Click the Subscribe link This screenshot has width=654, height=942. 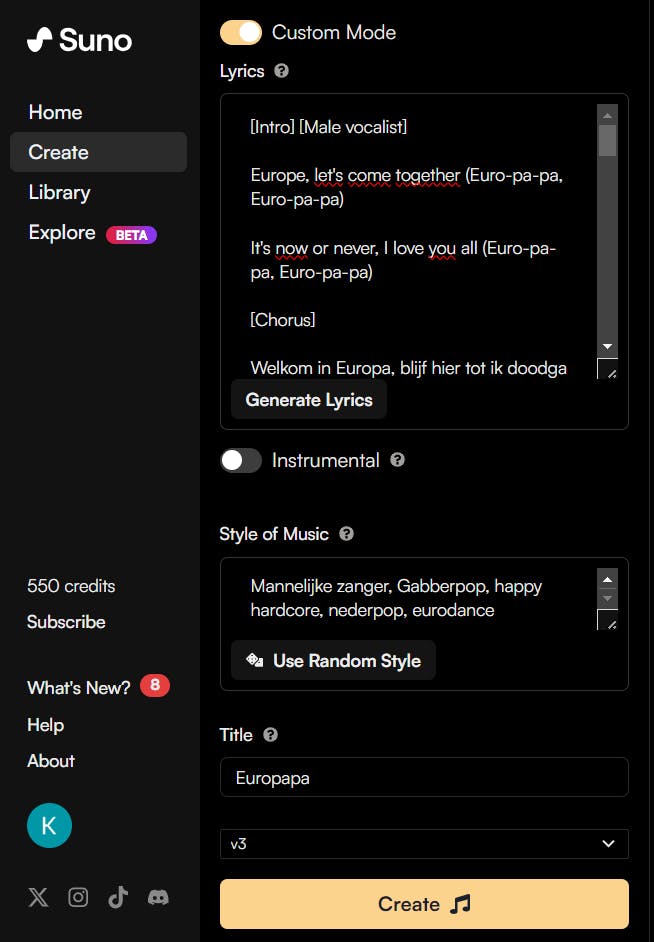(66, 622)
